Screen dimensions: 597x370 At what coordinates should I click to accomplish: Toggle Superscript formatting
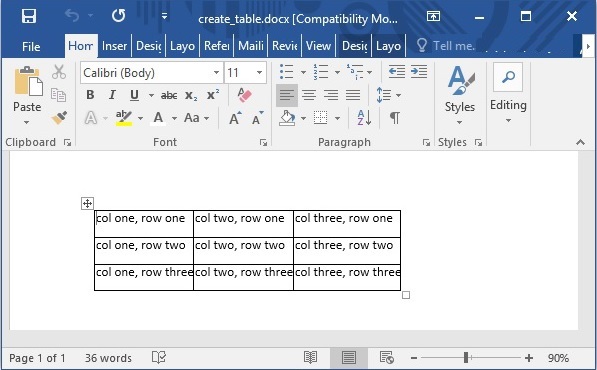pos(213,95)
